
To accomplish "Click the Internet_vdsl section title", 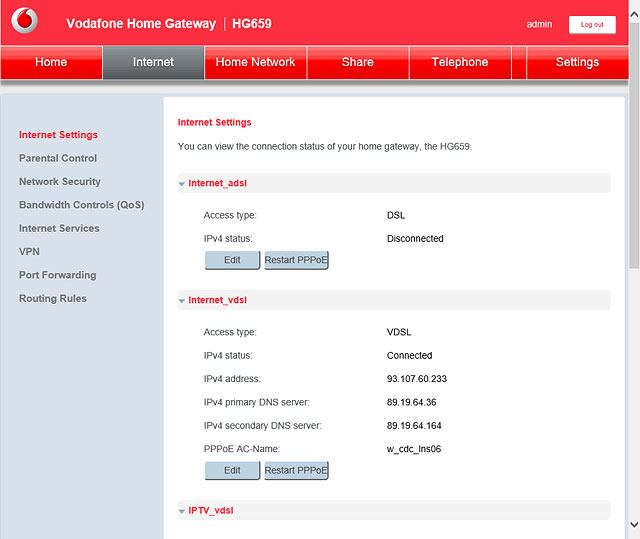I will pos(218,300).
